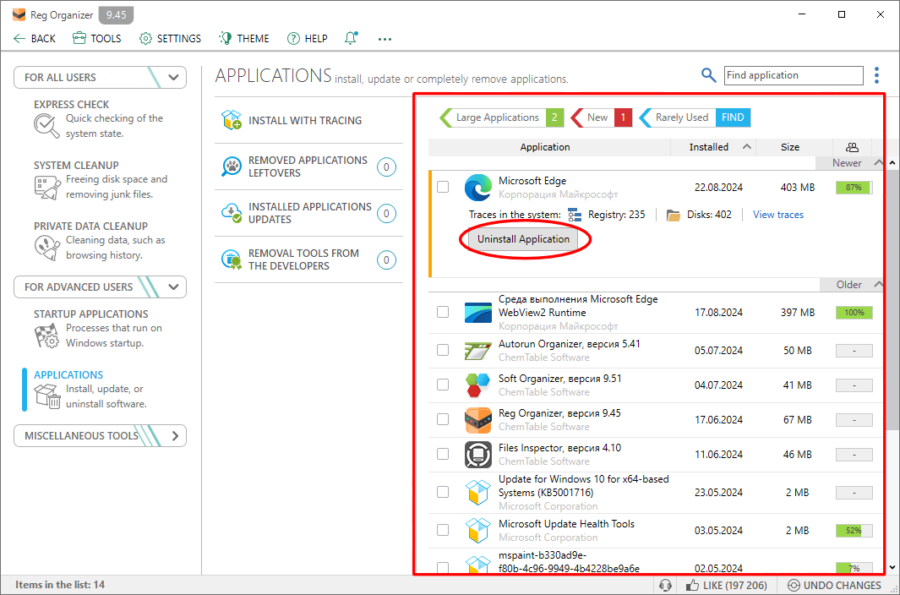Click the Disks folder traces icon

673,215
